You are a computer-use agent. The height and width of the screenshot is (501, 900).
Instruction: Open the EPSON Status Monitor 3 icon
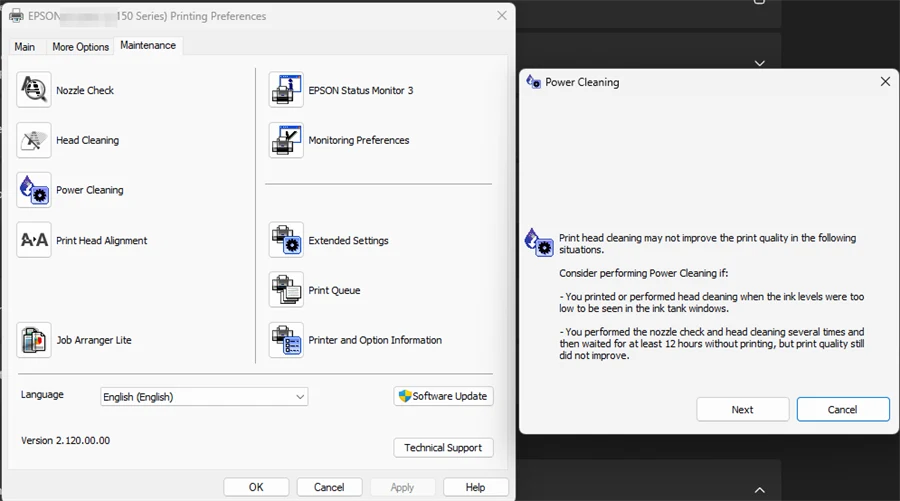point(286,90)
